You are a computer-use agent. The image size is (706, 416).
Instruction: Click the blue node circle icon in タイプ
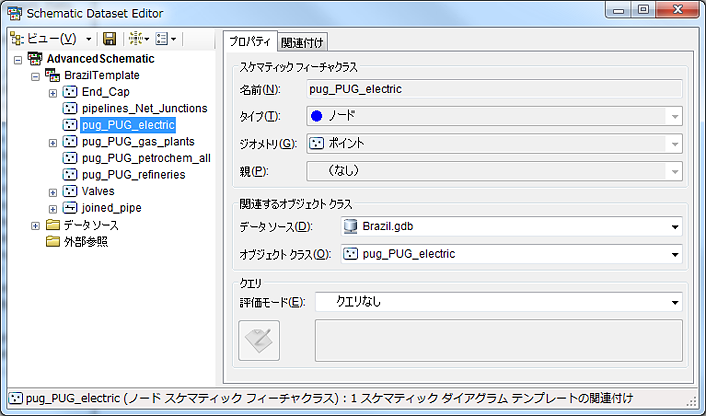pyautogui.click(x=317, y=116)
